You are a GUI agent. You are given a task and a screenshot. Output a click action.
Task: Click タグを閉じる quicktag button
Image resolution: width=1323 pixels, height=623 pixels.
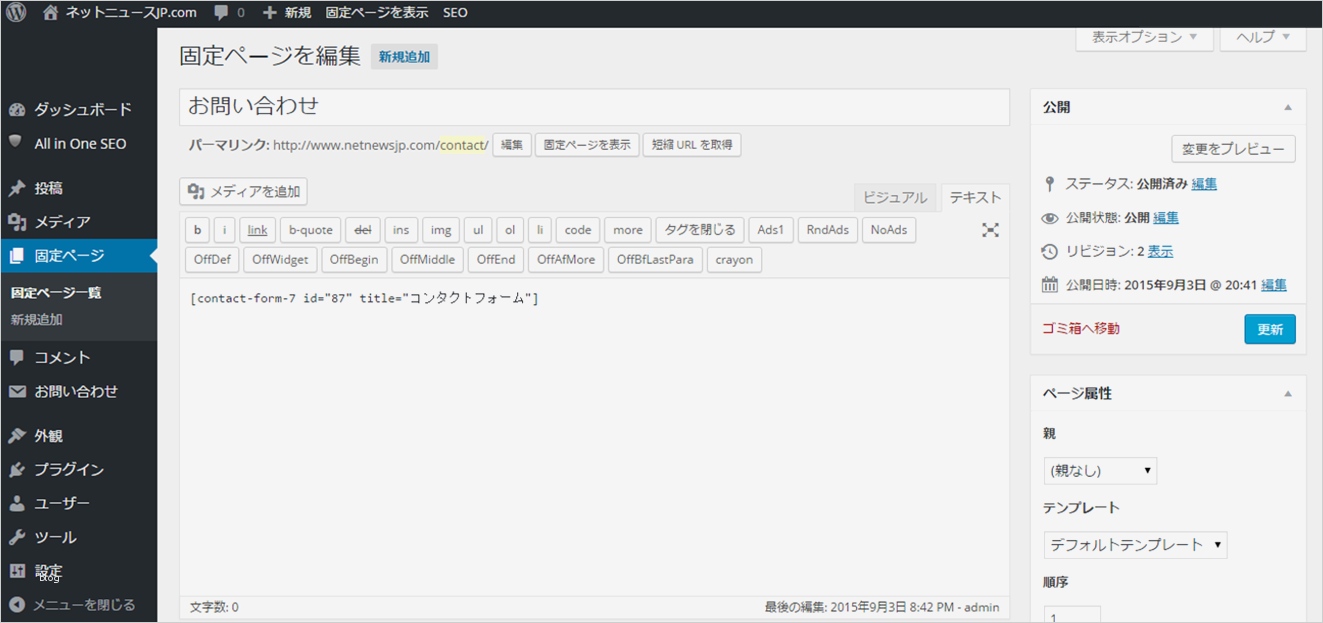pos(700,230)
